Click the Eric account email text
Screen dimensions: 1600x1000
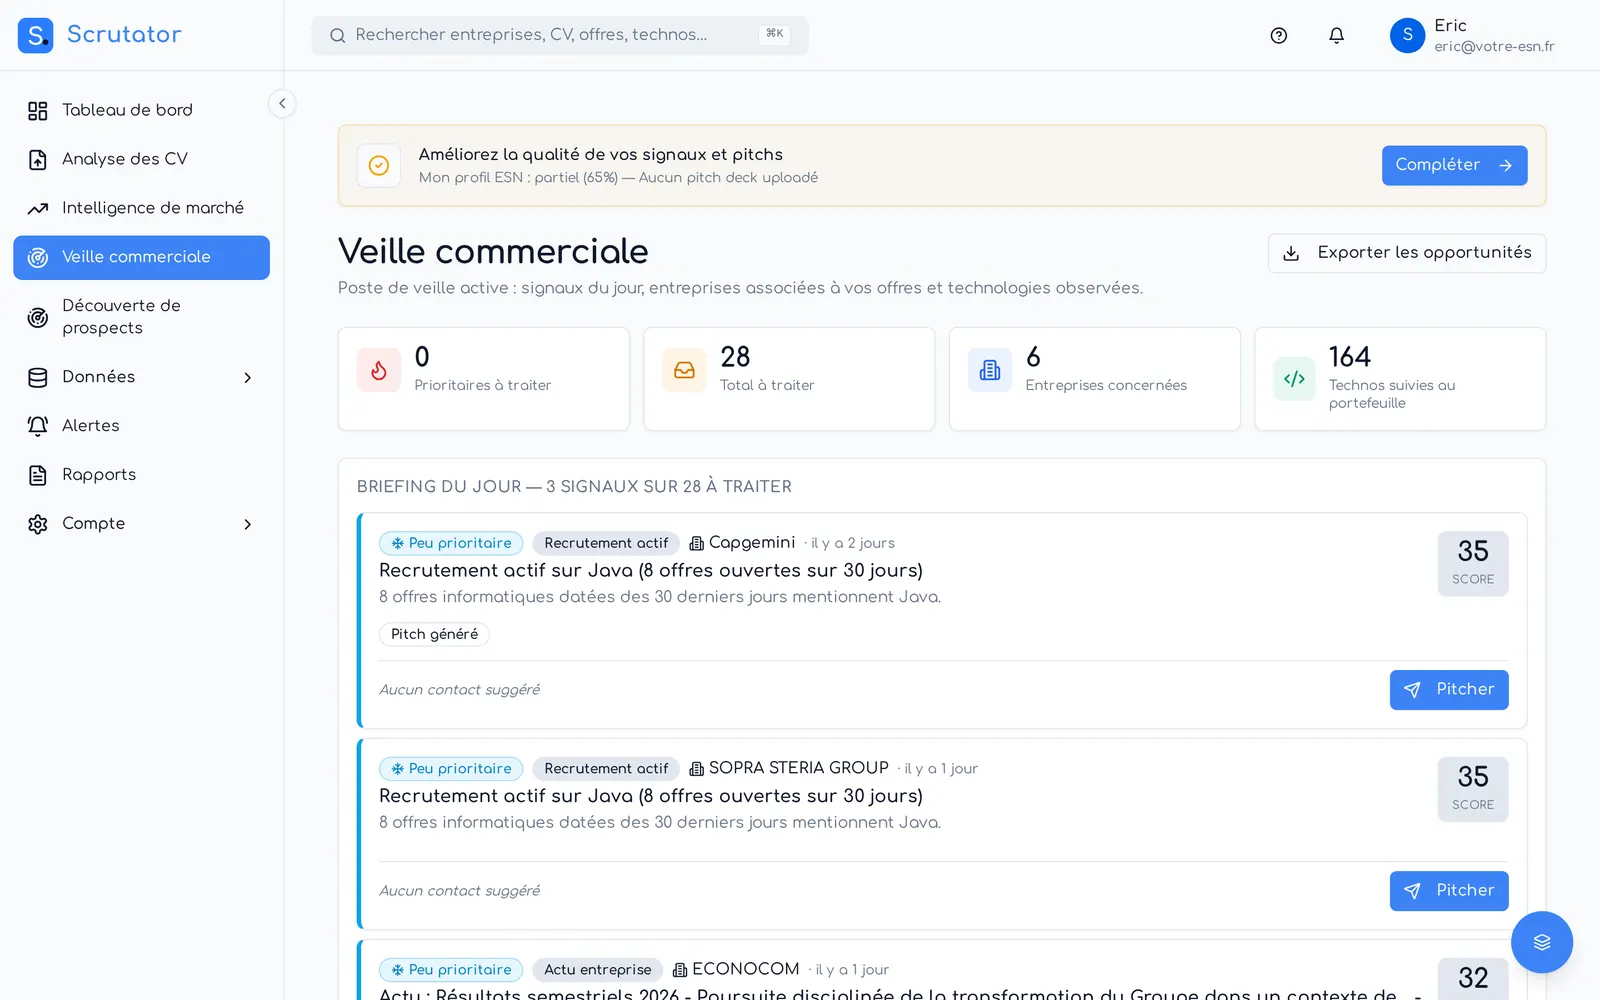click(x=1494, y=46)
